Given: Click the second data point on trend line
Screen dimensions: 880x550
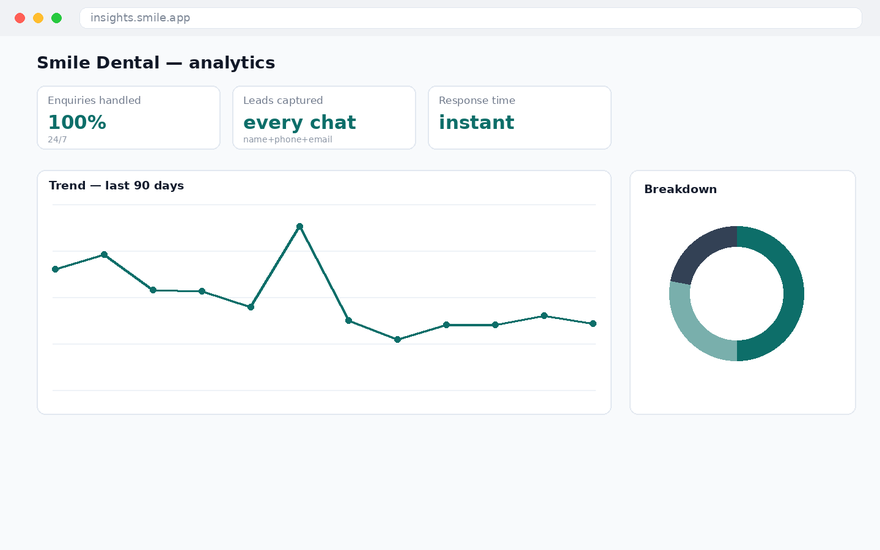Looking at the screenshot, I should click(104, 255).
